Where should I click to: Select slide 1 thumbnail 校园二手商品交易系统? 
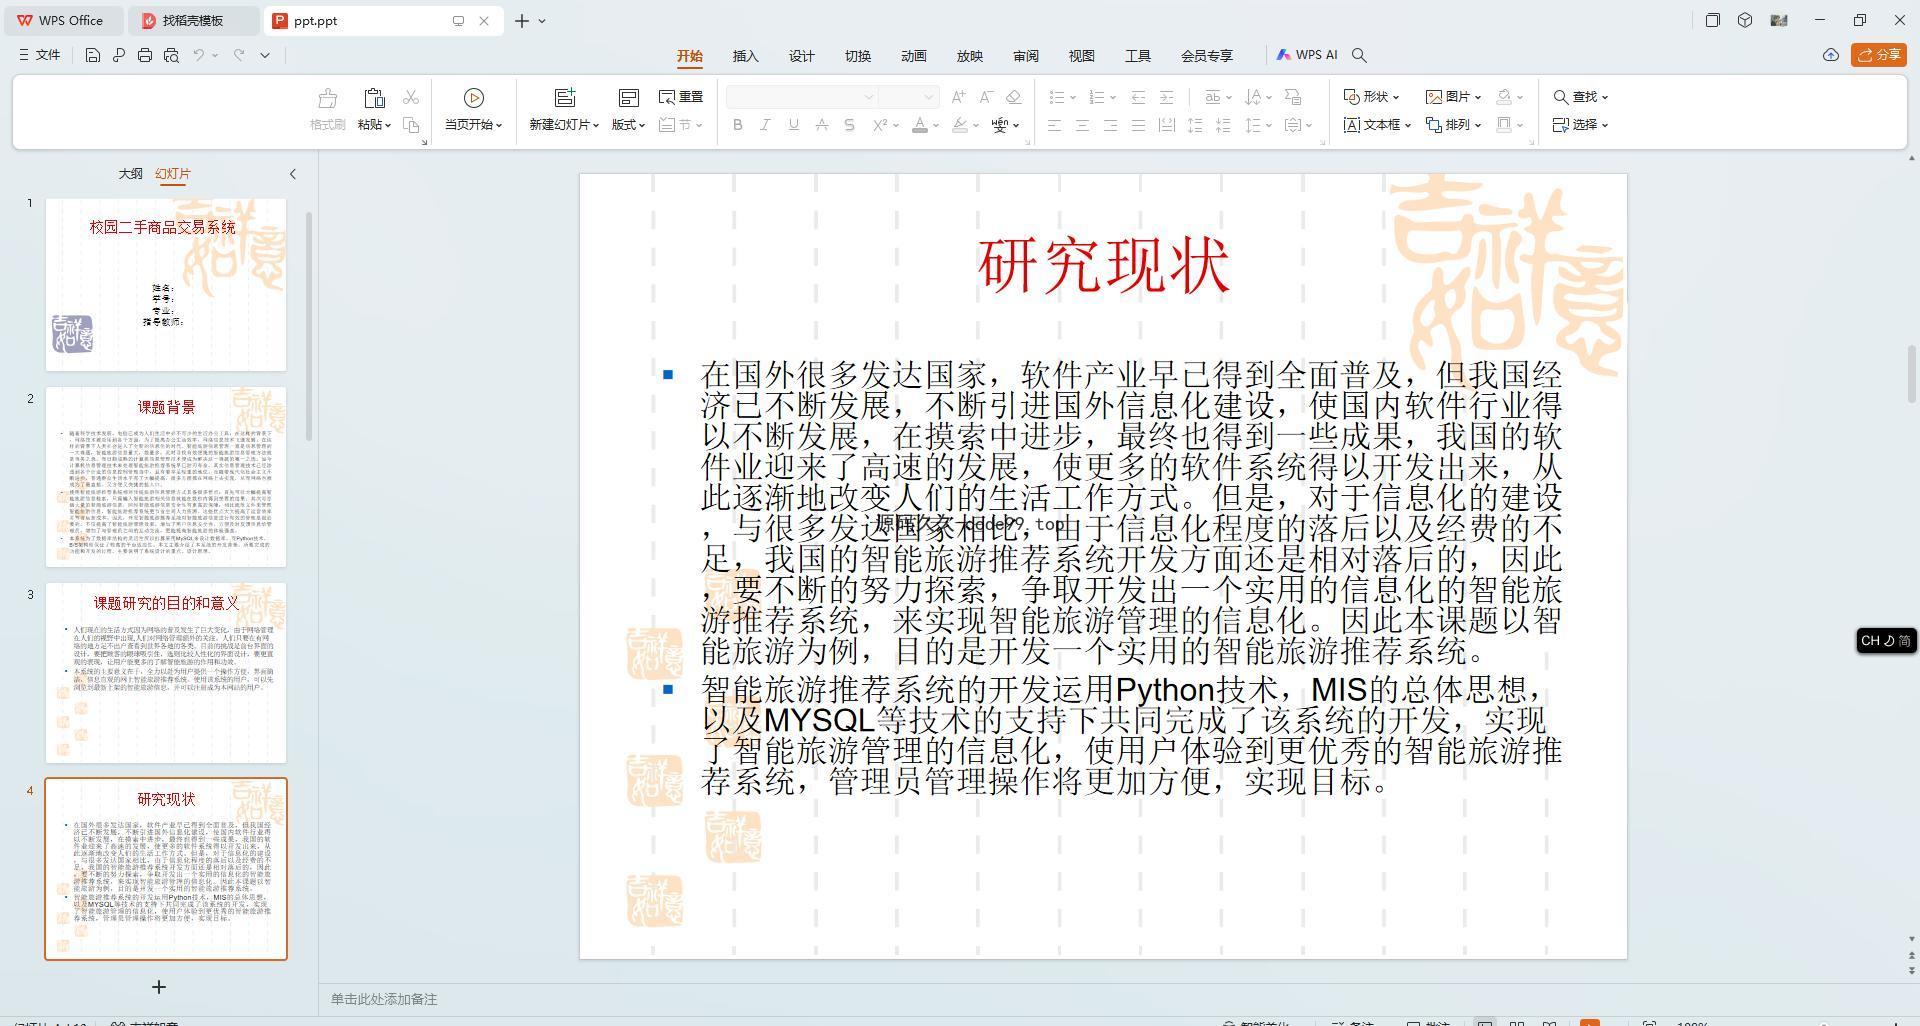coord(166,285)
